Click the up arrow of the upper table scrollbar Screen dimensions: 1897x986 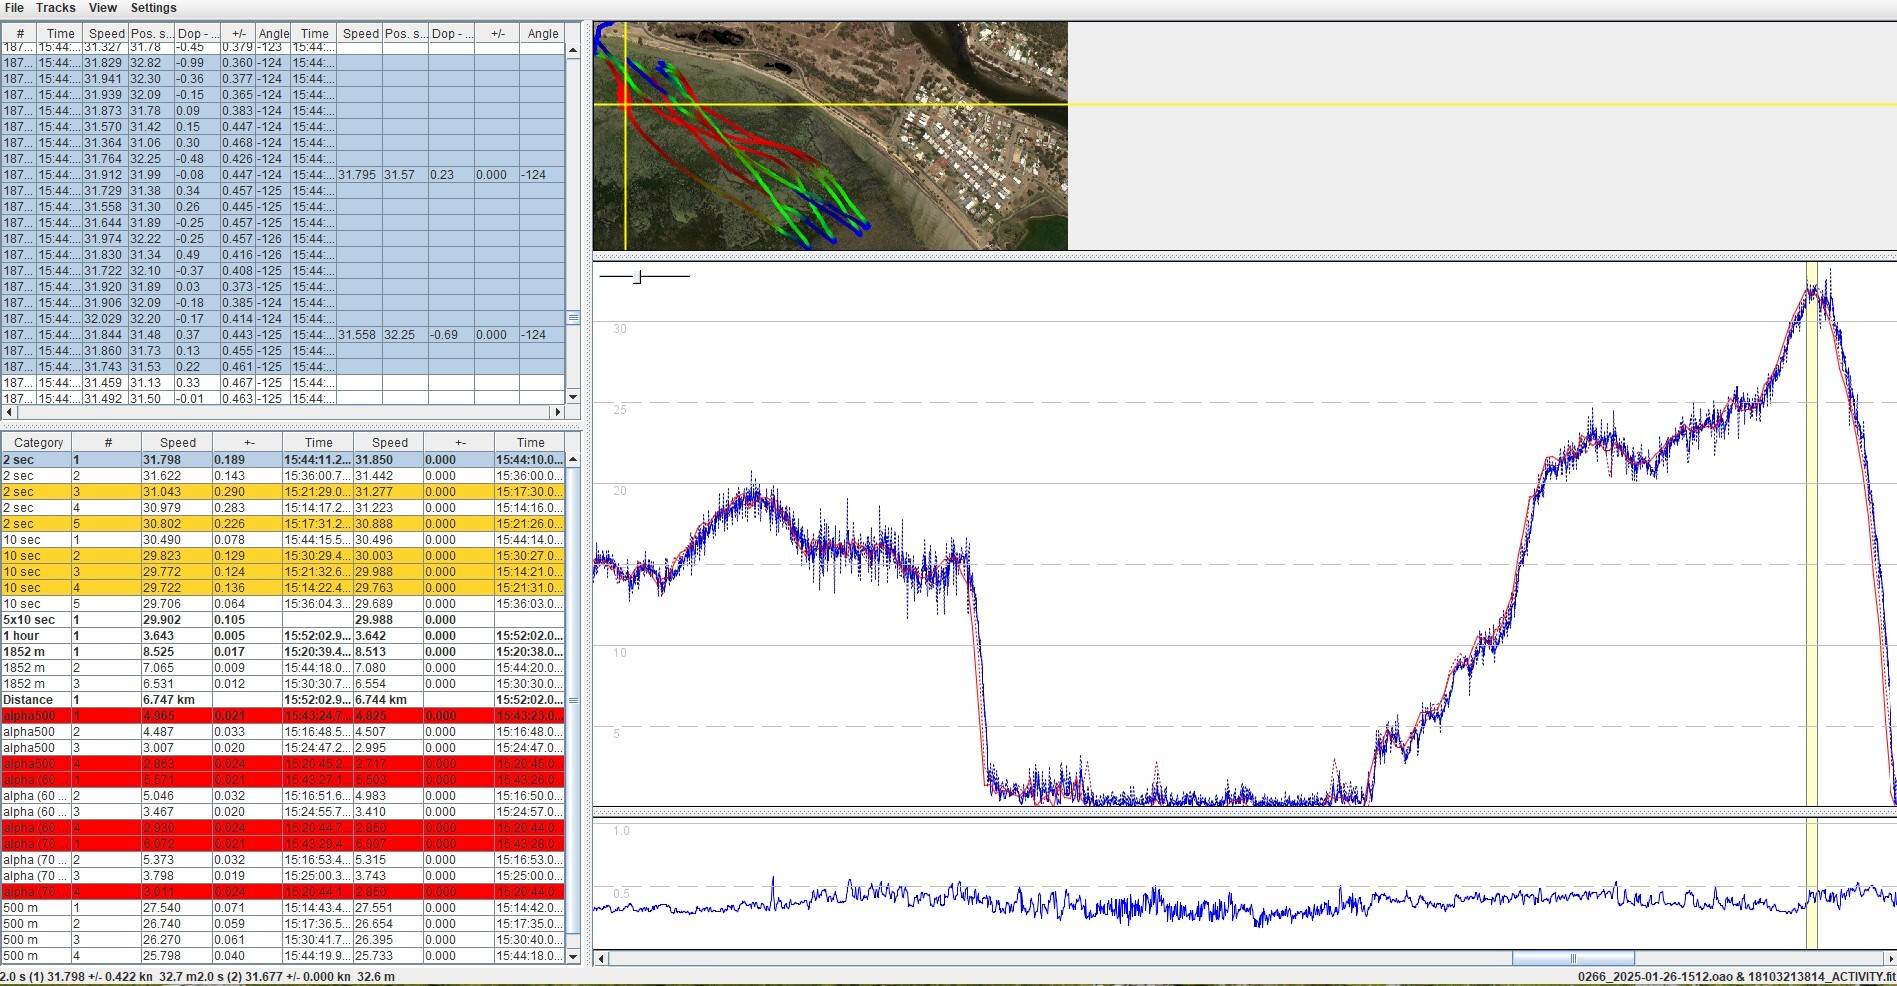(573, 50)
